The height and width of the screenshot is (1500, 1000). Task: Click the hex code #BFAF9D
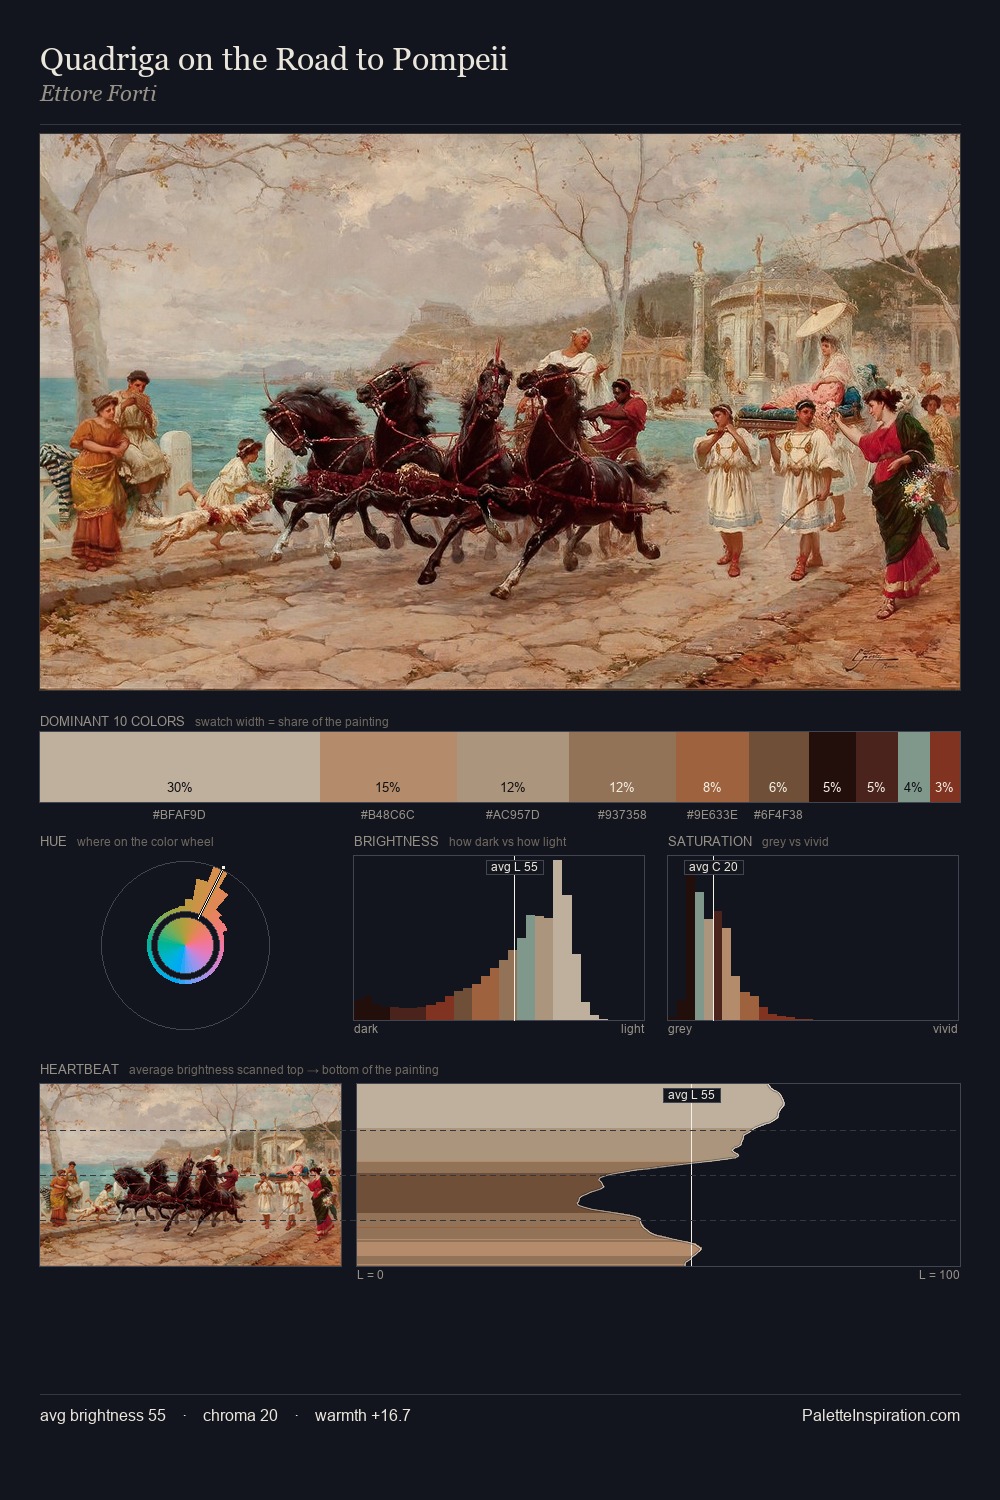(x=179, y=815)
